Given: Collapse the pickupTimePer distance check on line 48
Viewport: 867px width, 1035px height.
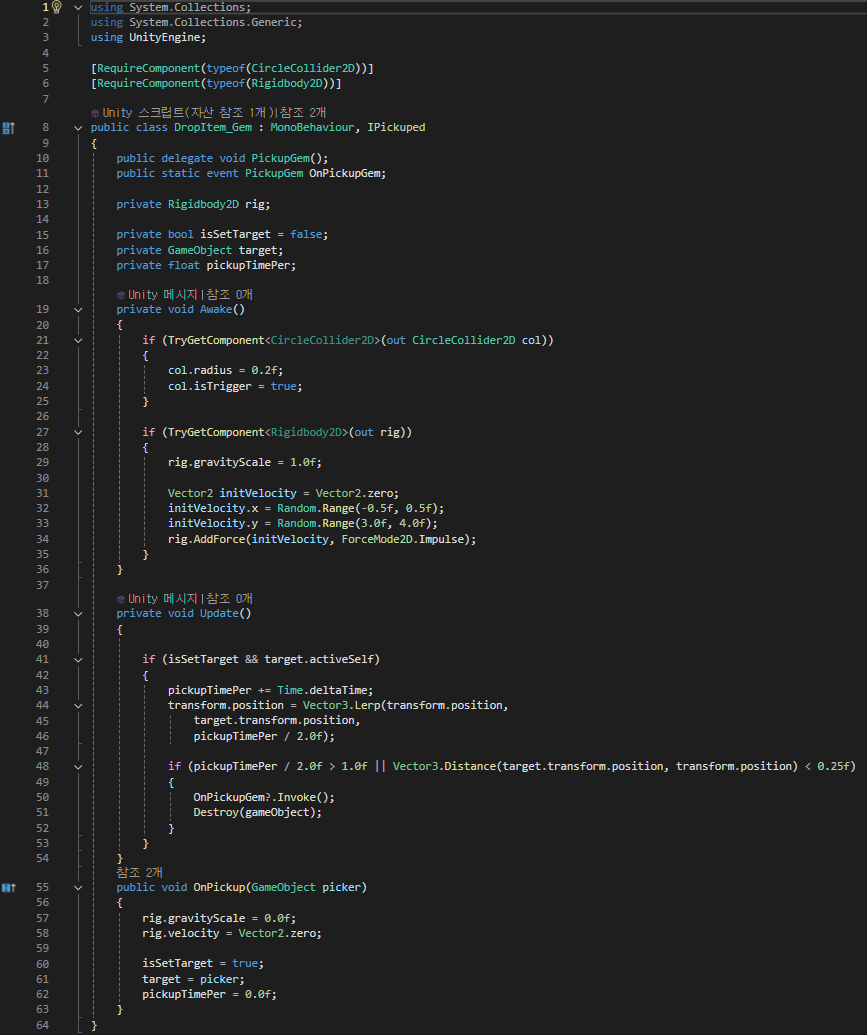Looking at the screenshot, I should [x=78, y=767].
